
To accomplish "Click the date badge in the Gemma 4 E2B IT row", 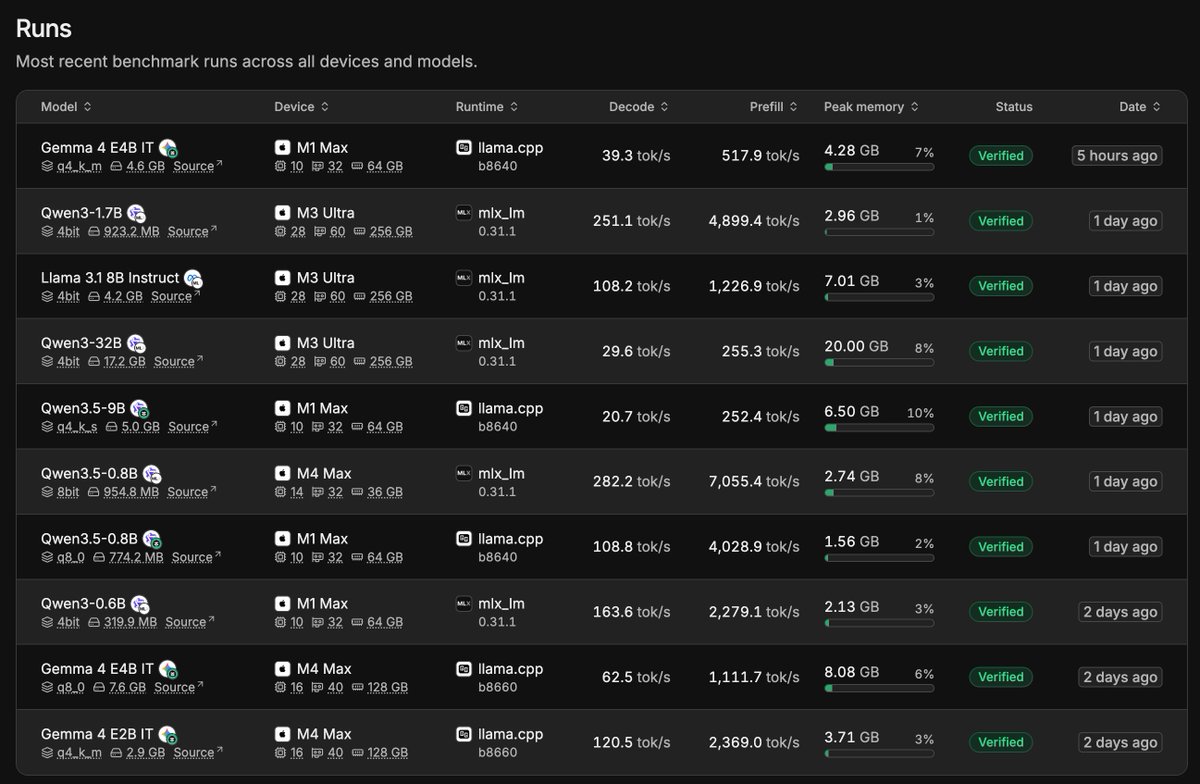I will click(1120, 742).
